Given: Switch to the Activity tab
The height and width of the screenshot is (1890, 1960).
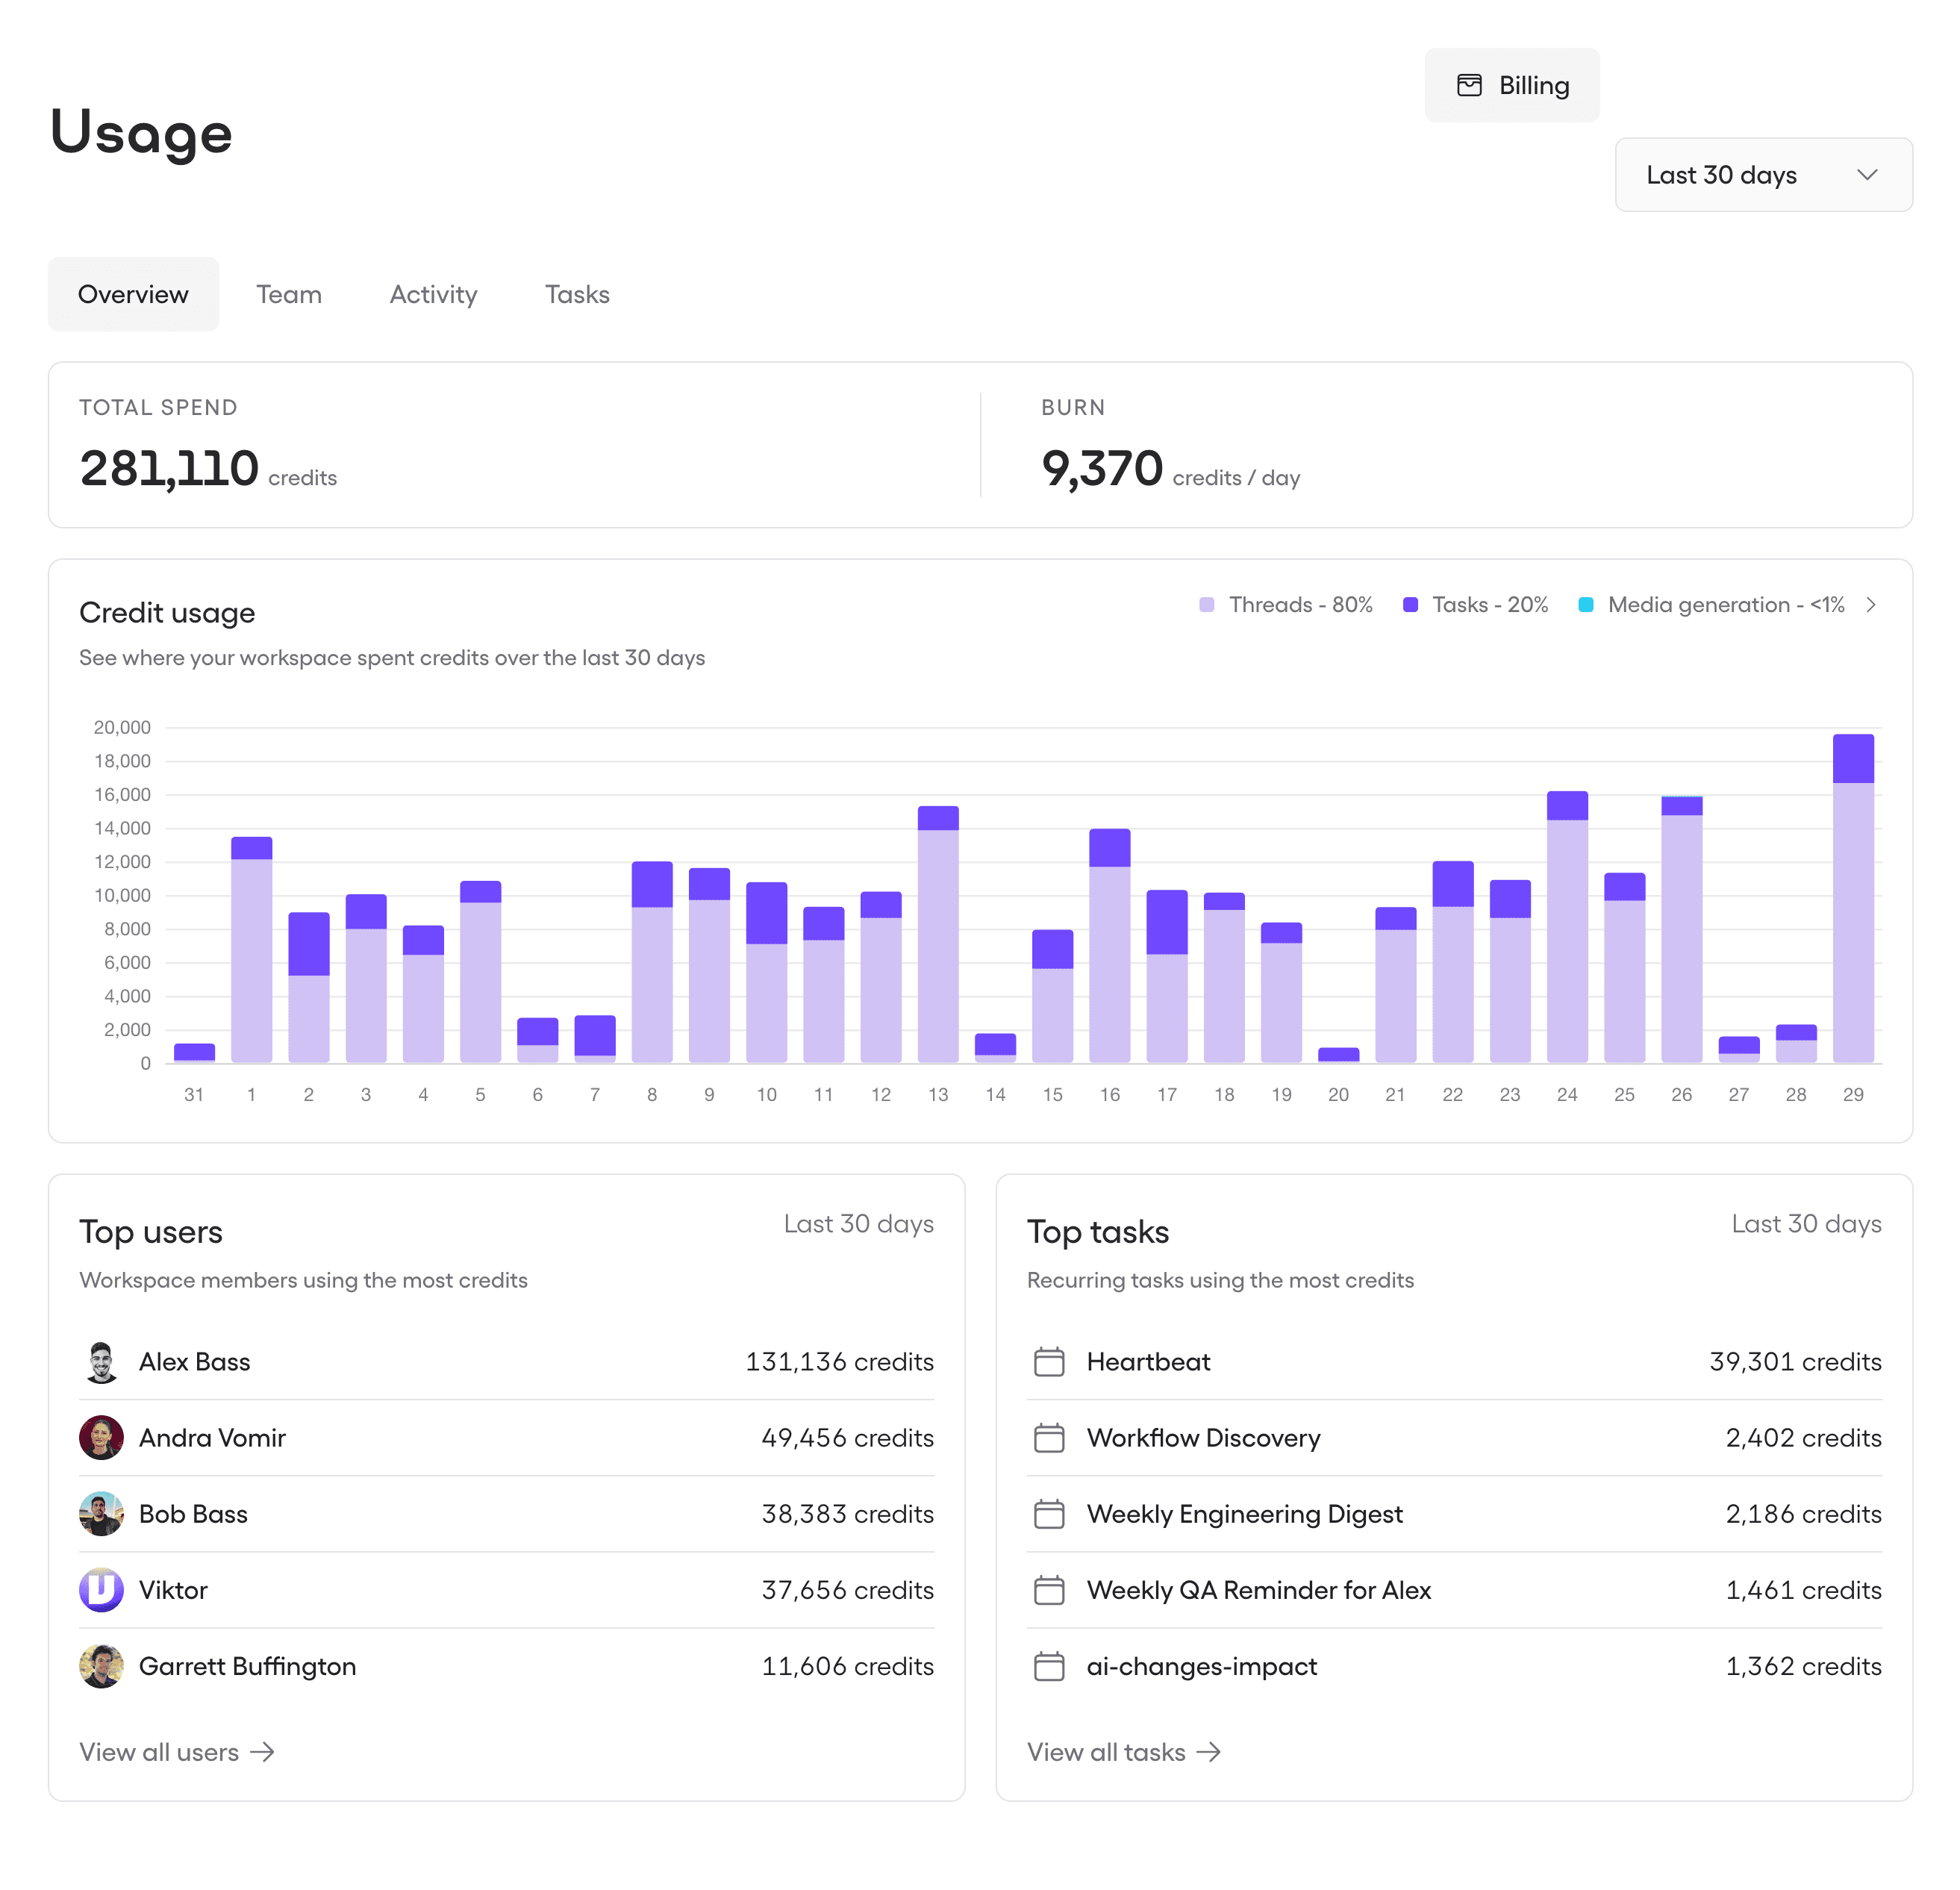Looking at the screenshot, I should click(433, 294).
